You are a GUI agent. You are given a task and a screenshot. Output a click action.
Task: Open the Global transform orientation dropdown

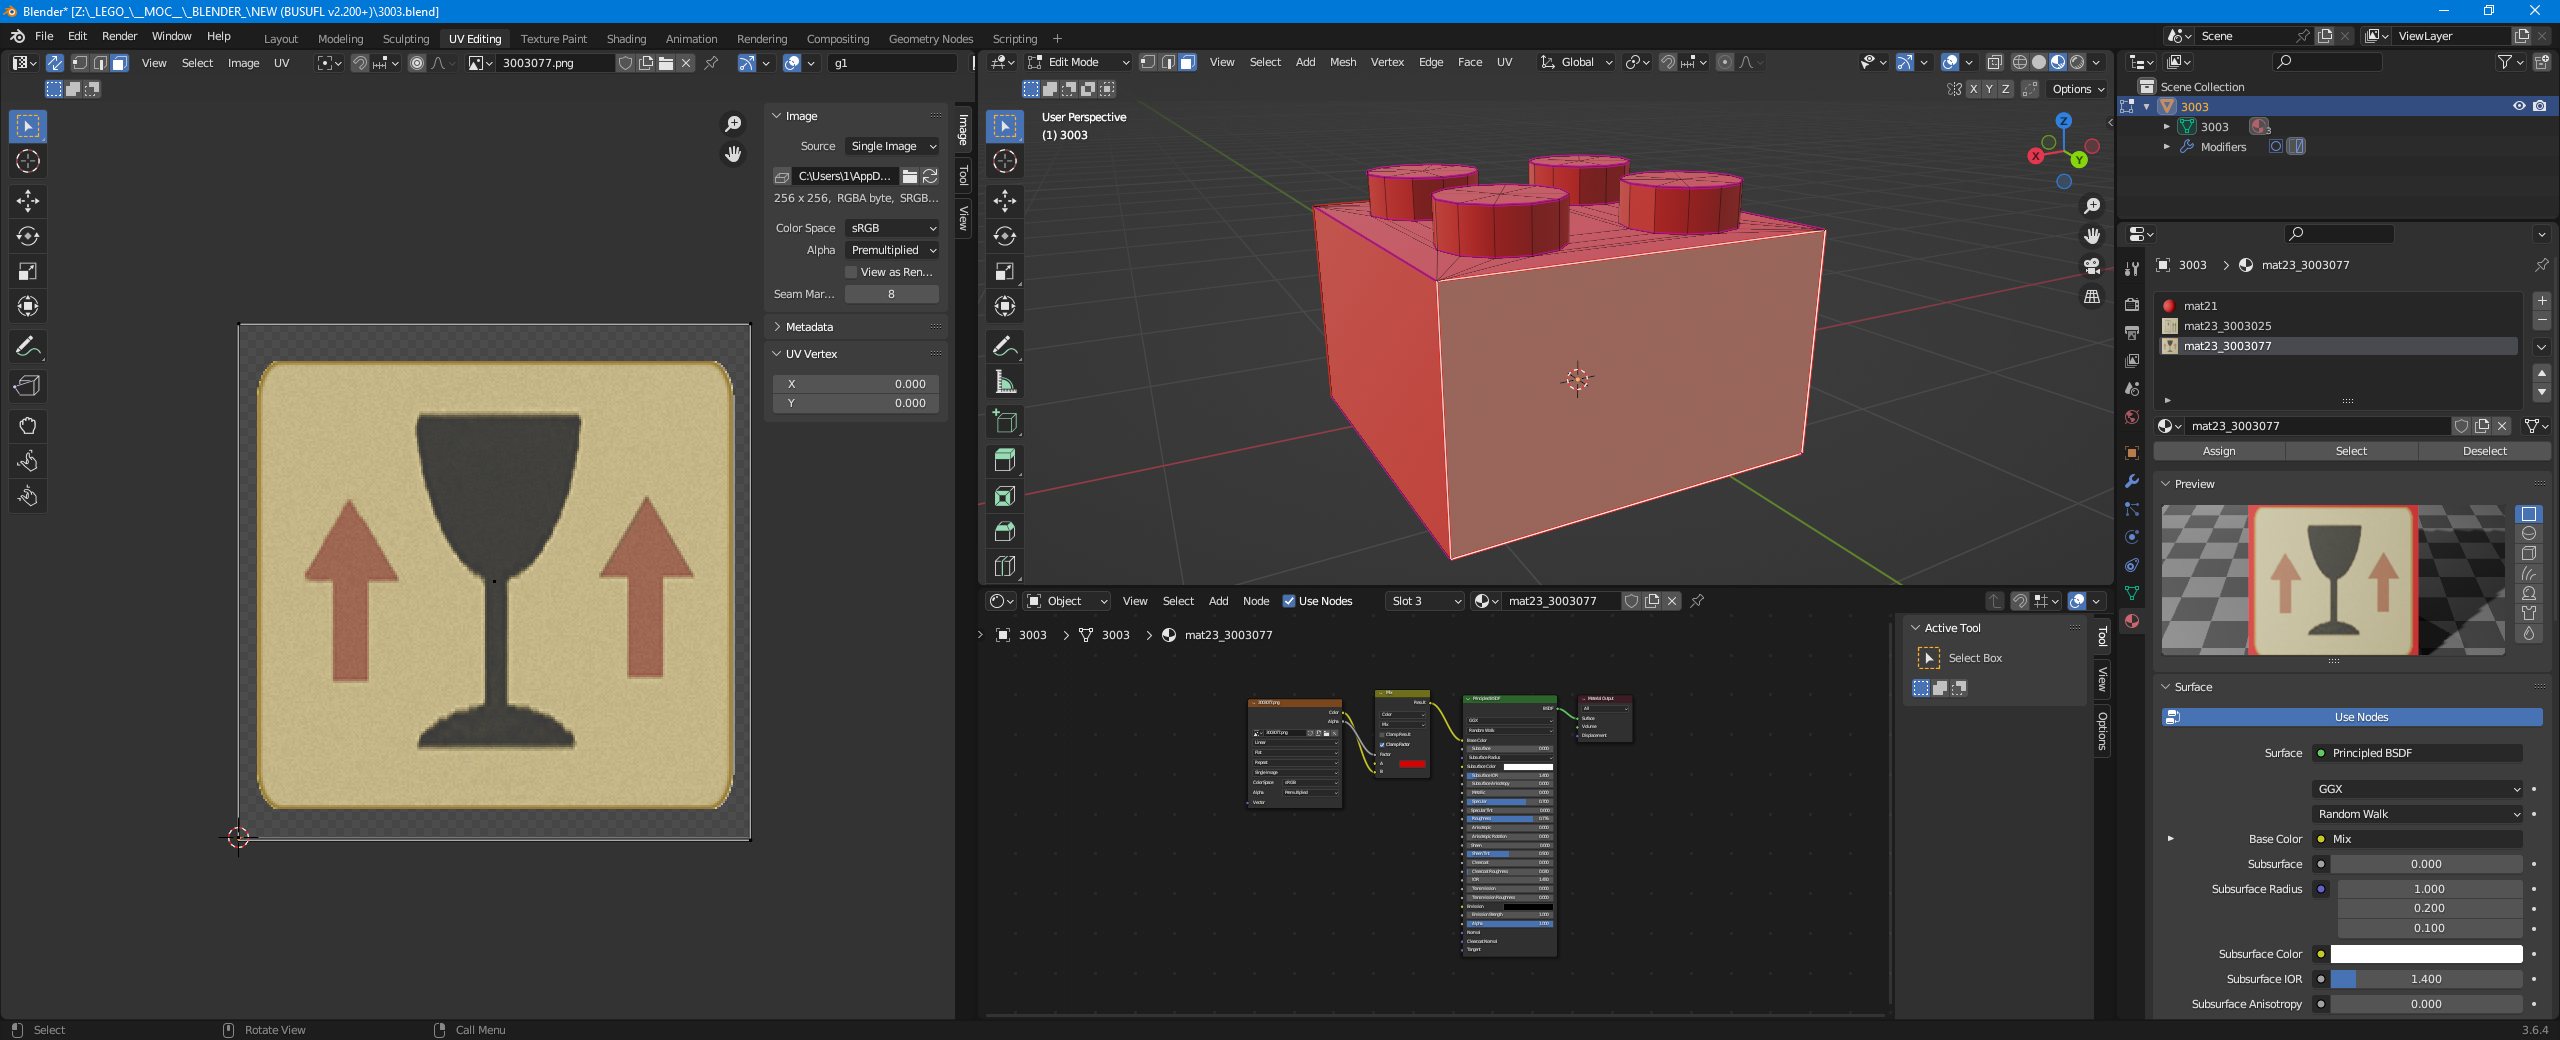pos(1577,62)
